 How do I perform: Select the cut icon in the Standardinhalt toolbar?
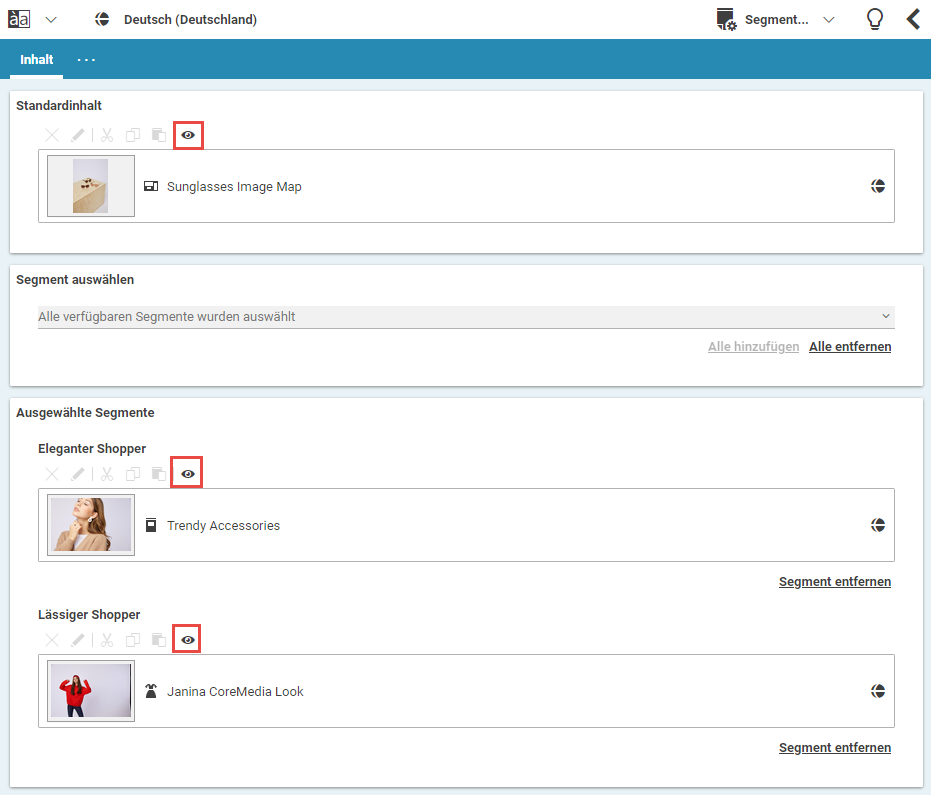(x=106, y=135)
